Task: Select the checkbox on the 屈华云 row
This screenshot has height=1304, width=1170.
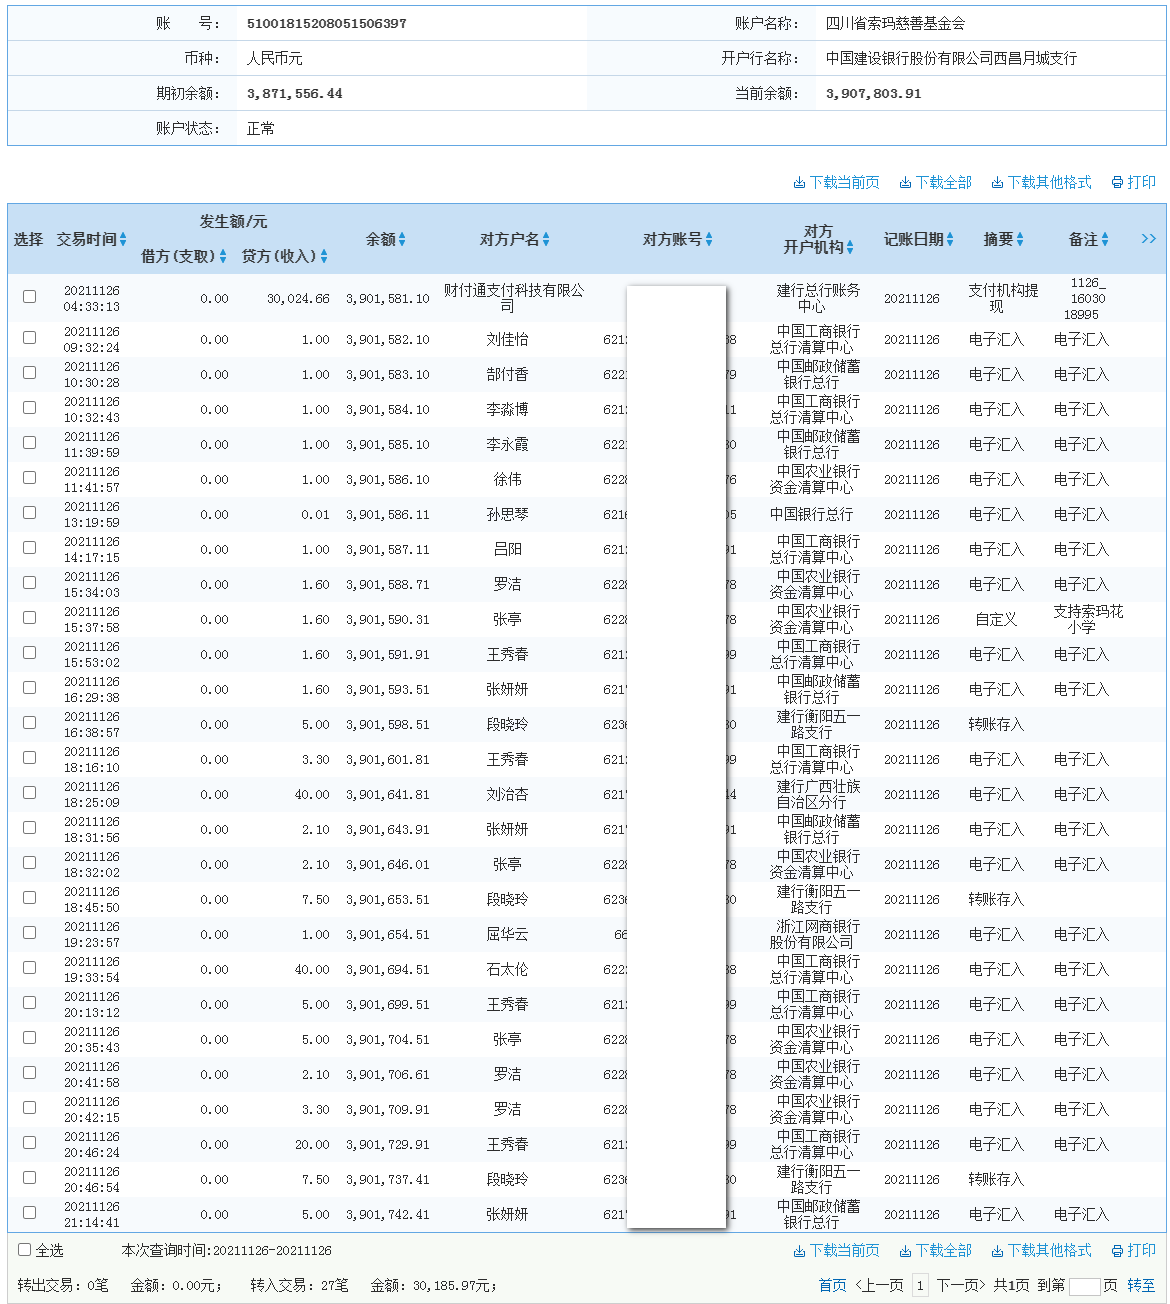Action: click(x=29, y=932)
